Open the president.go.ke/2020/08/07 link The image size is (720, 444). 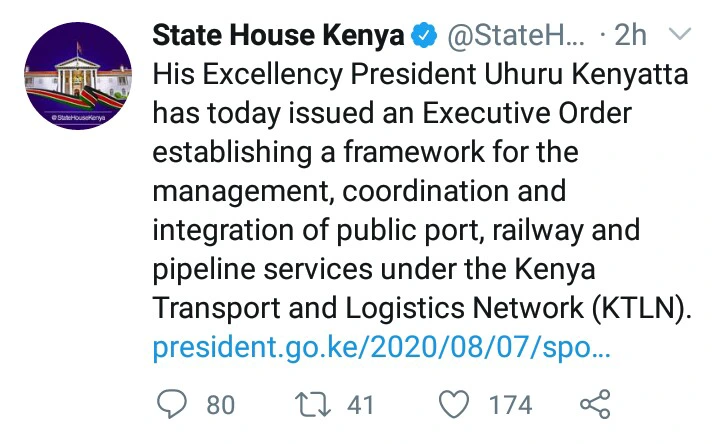coord(382,347)
